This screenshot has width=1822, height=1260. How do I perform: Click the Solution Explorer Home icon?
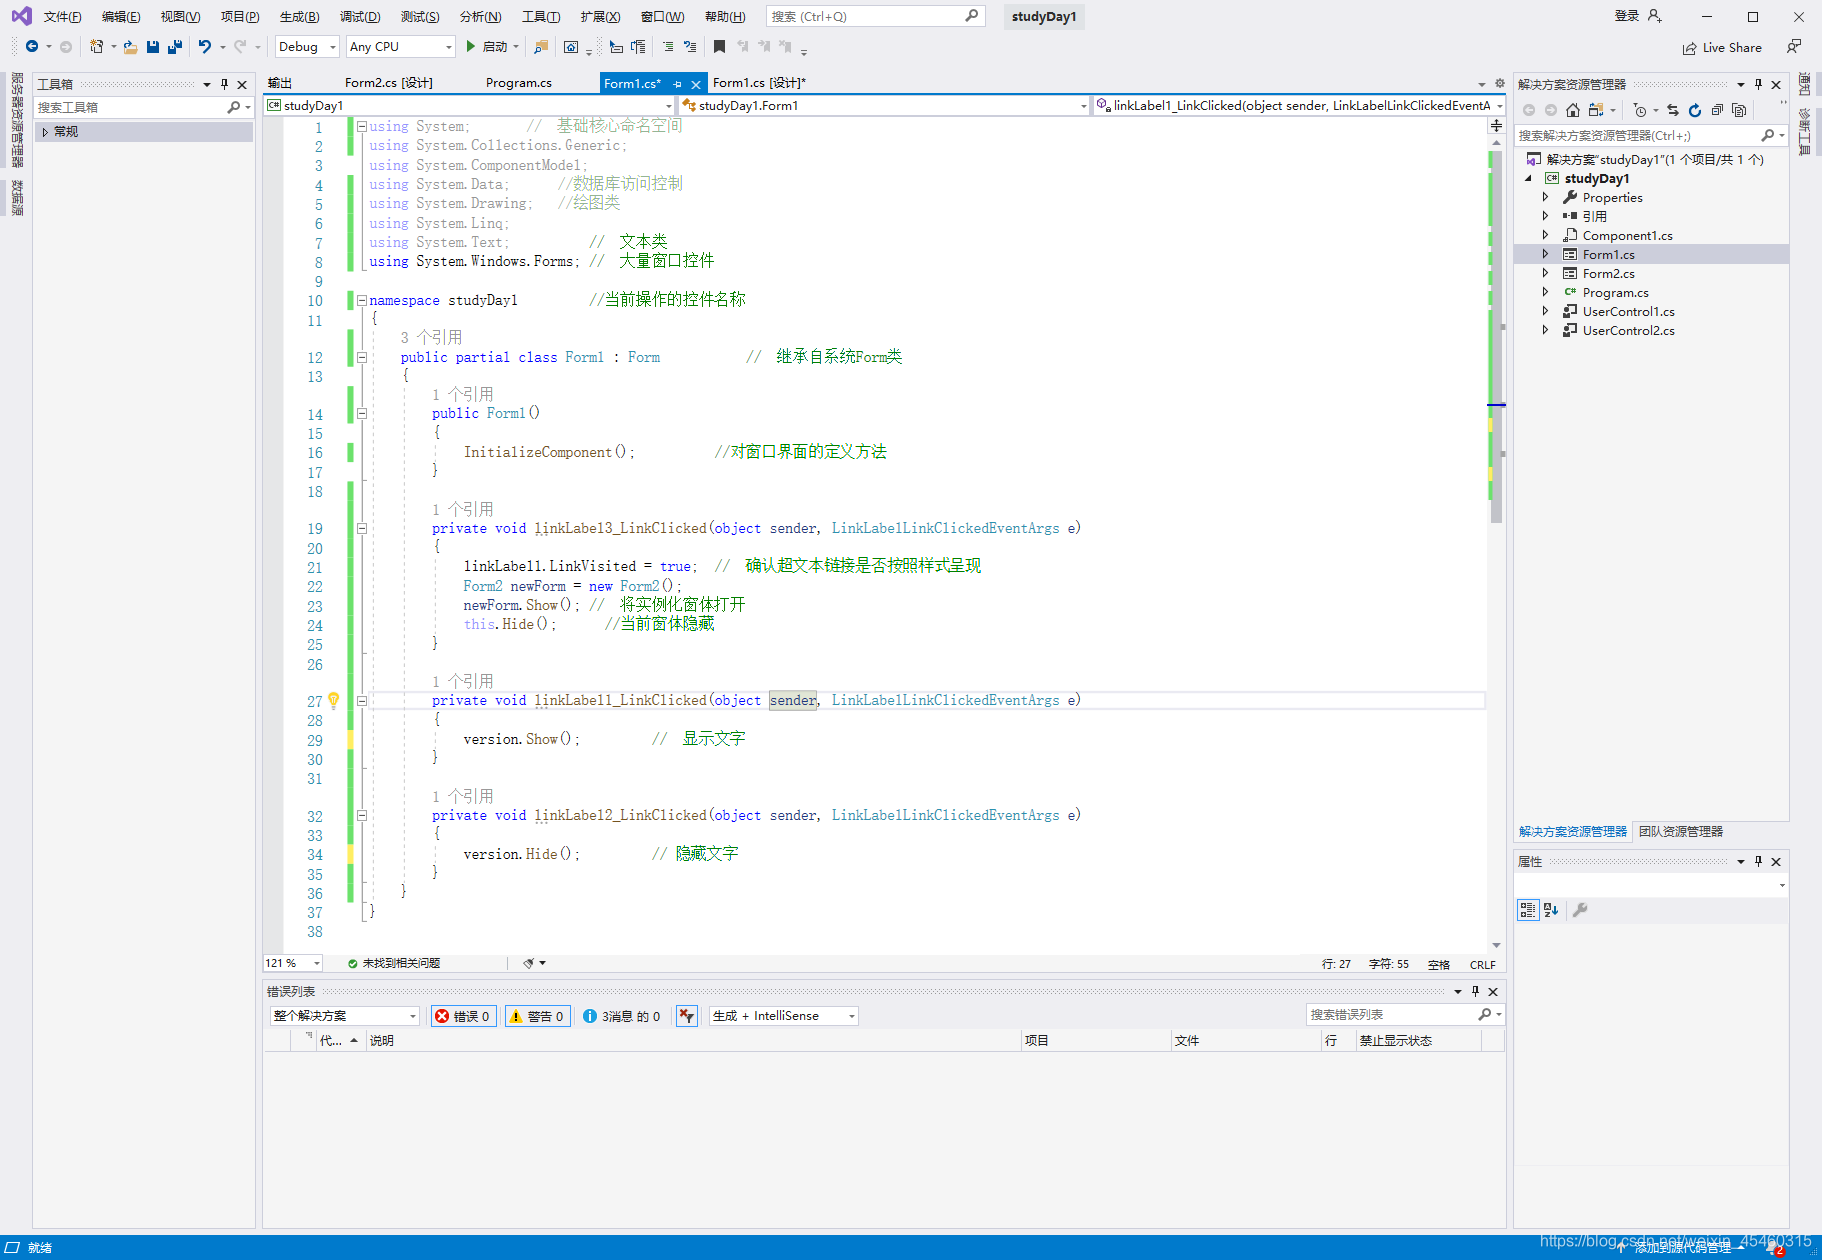coord(1573,110)
